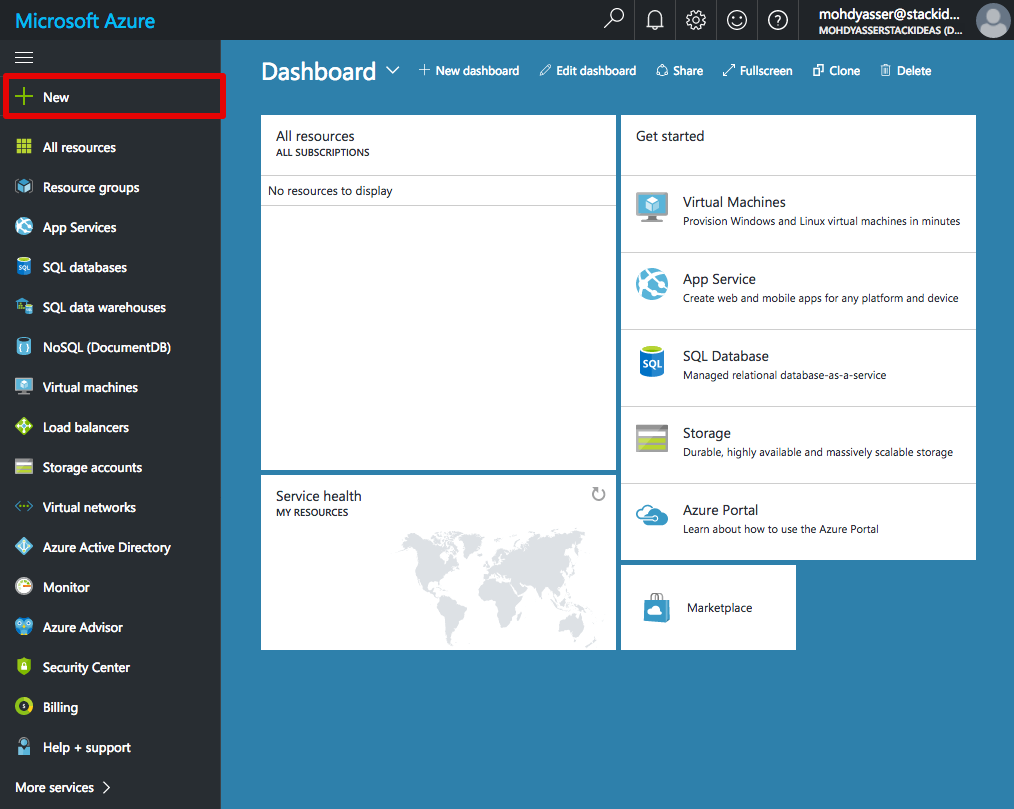Image resolution: width=1014 pixels, height=809 pixels.
Task: Open the Virtual Machines get started link
Action: 798,213
